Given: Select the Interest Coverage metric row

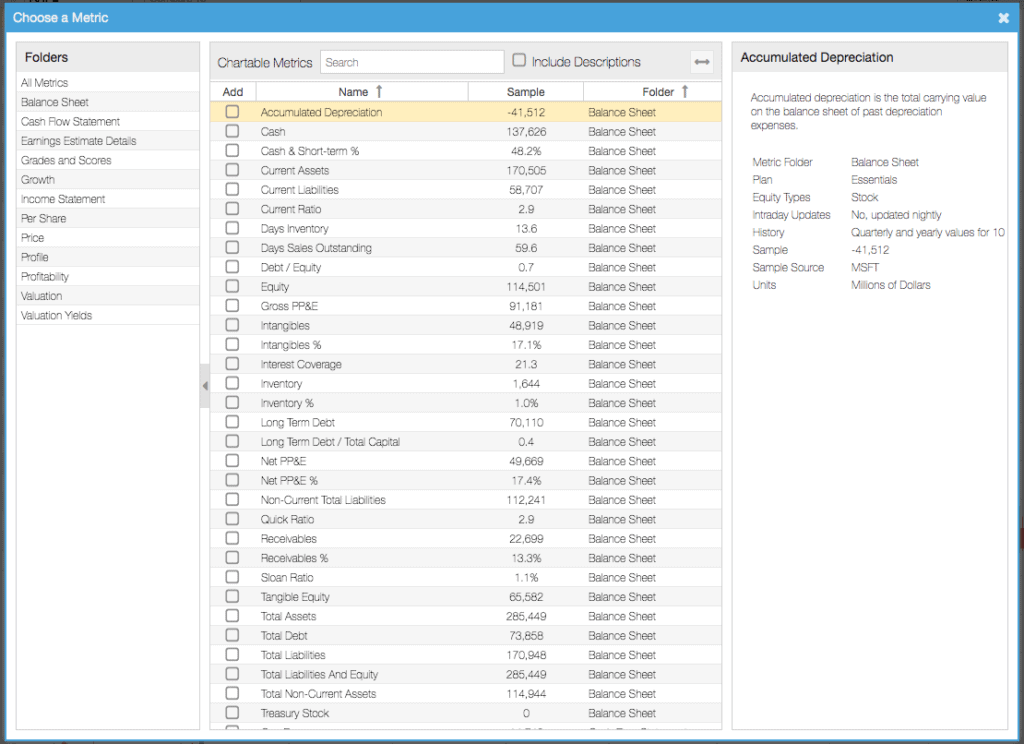Looking at the screenshot, I should tap(466, 364).
